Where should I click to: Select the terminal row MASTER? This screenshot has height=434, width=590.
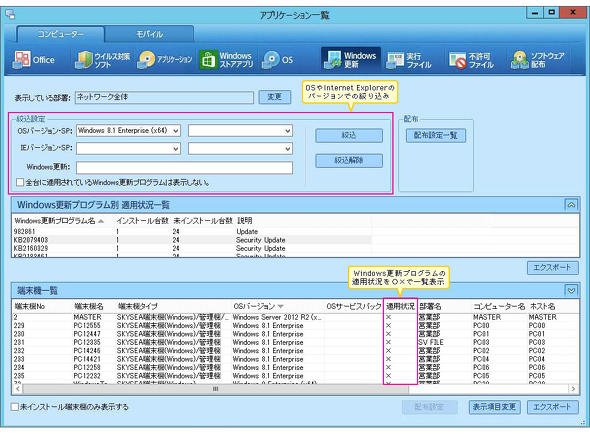tap(295, 317)
